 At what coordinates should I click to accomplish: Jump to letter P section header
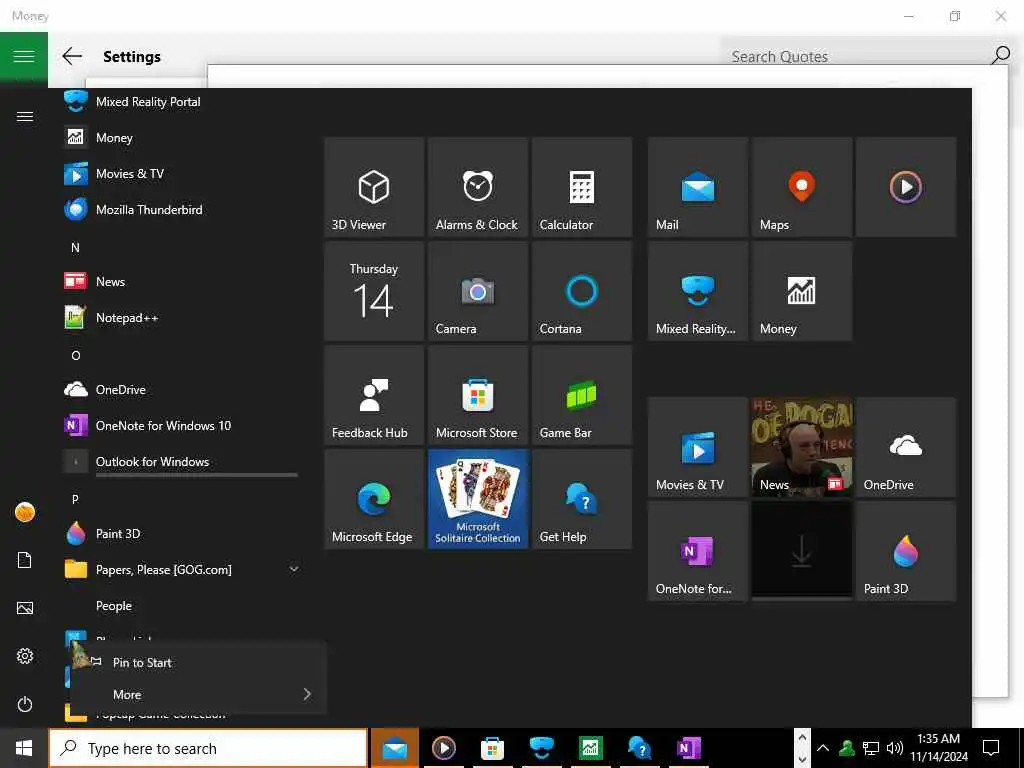[75, 500]
